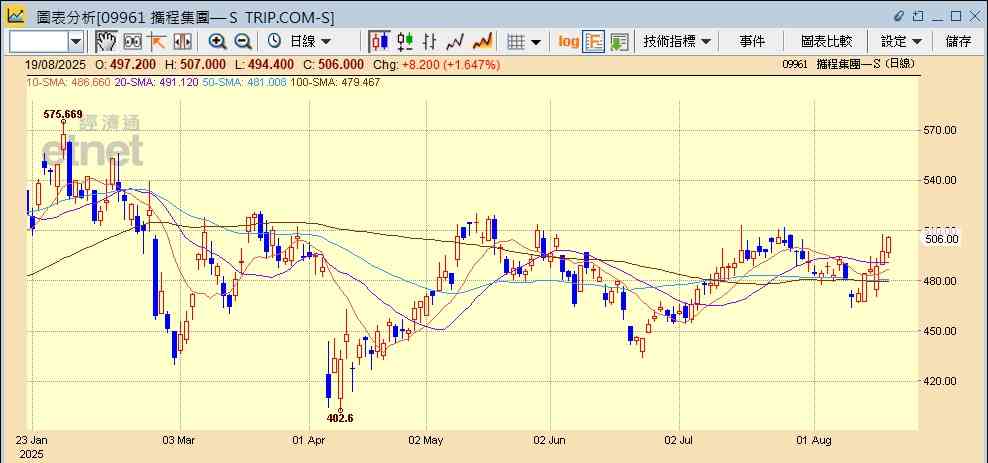
Task: Open the grid lines dropdown arrow
Action: click(536, 42)
